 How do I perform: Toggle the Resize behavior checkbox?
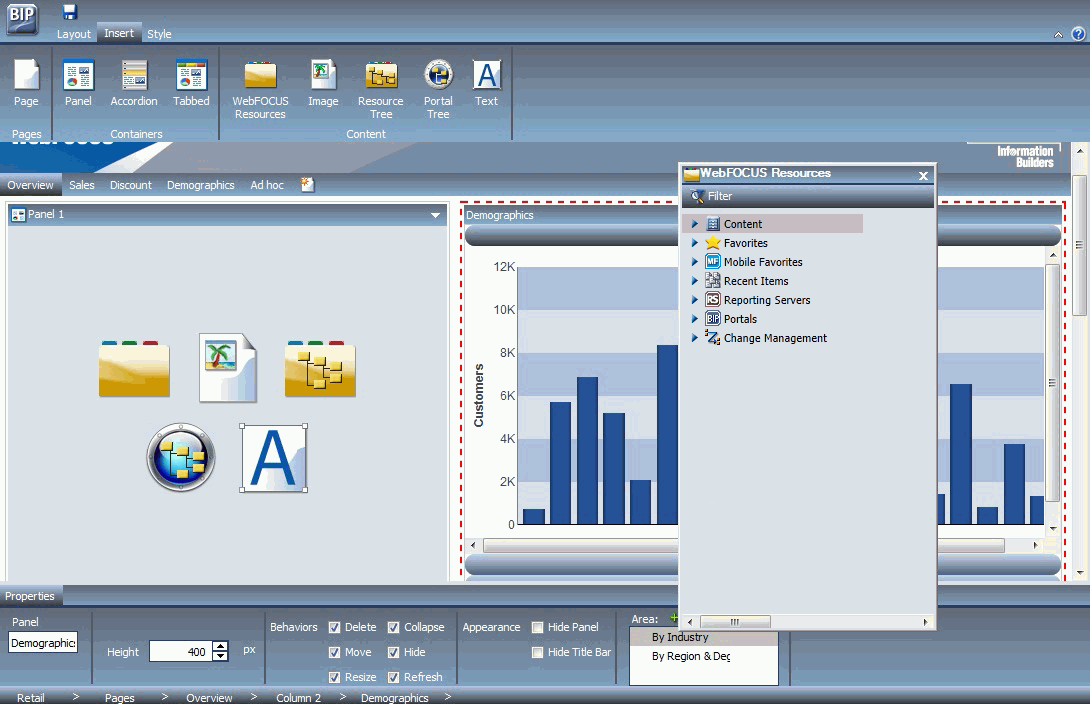(x=334, y=678)
